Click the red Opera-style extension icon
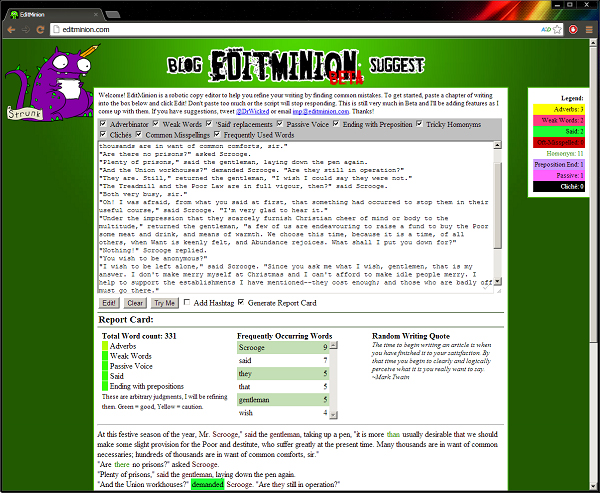This screenshot has height=493, width=600. (x=573, y=29)
